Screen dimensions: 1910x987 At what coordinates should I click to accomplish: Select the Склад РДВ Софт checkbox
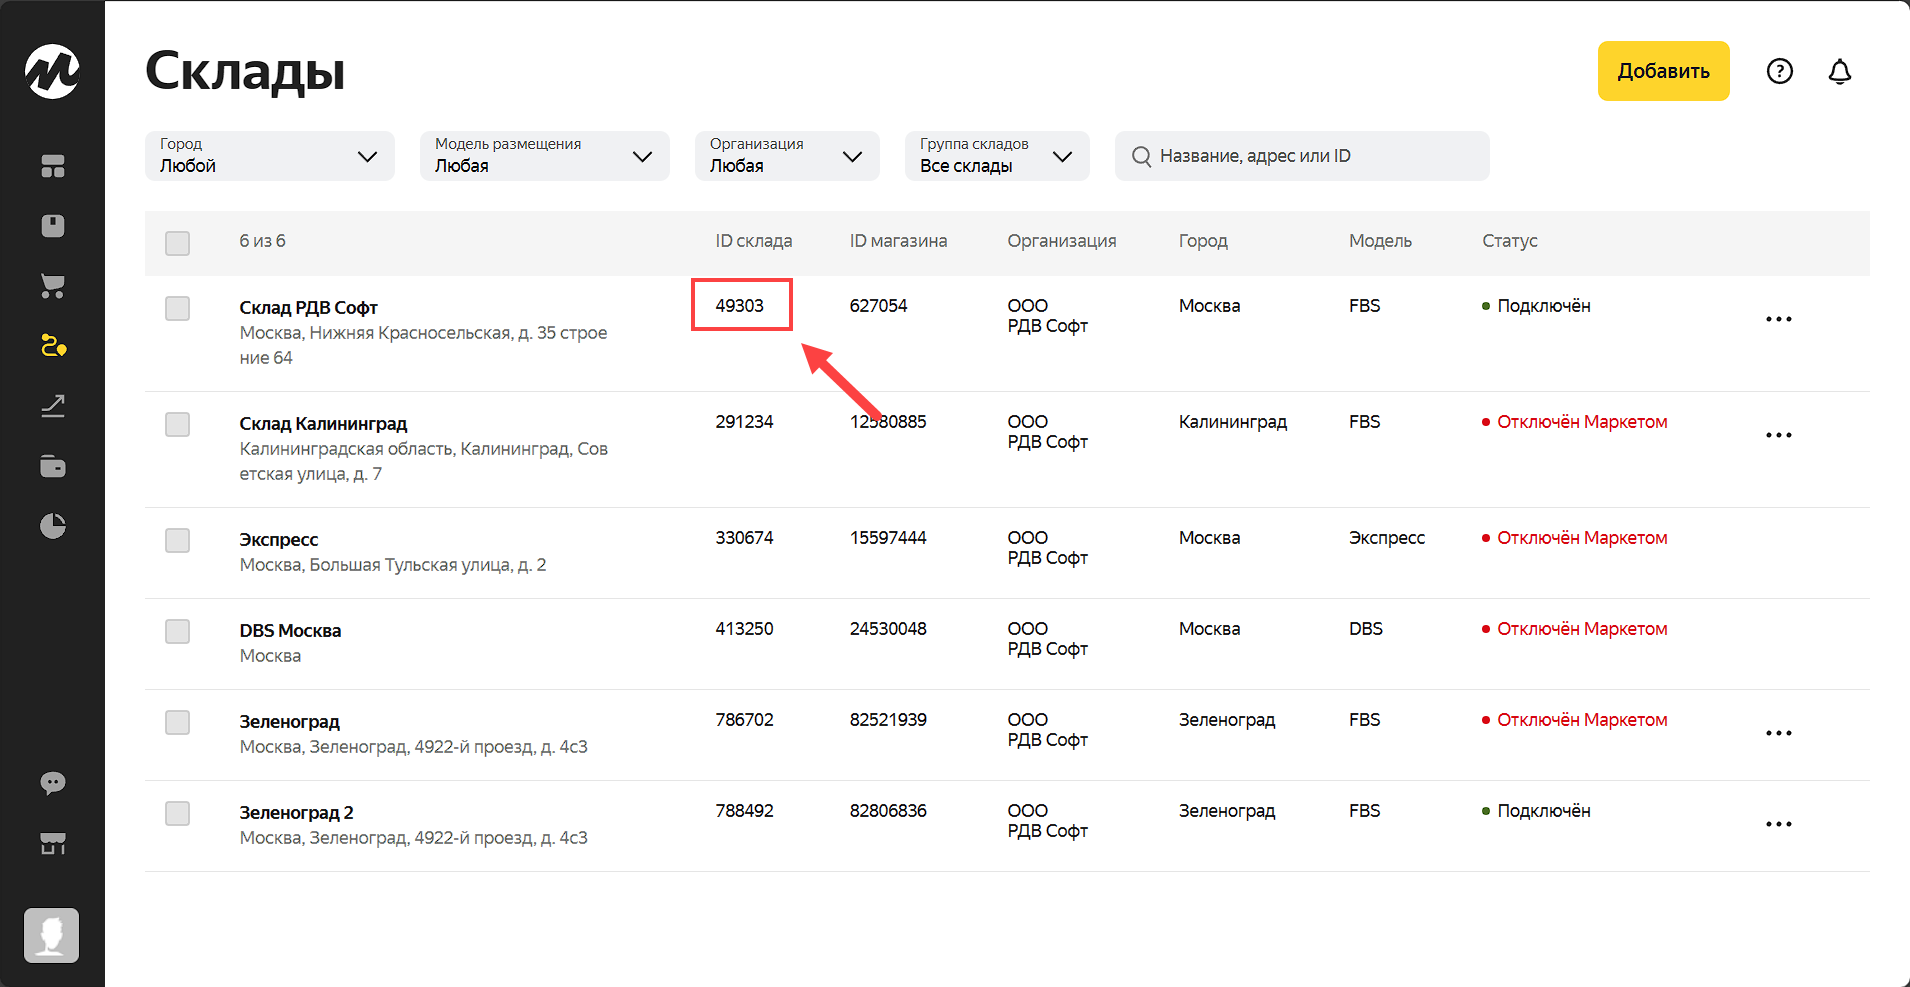(x=178, y=308)
